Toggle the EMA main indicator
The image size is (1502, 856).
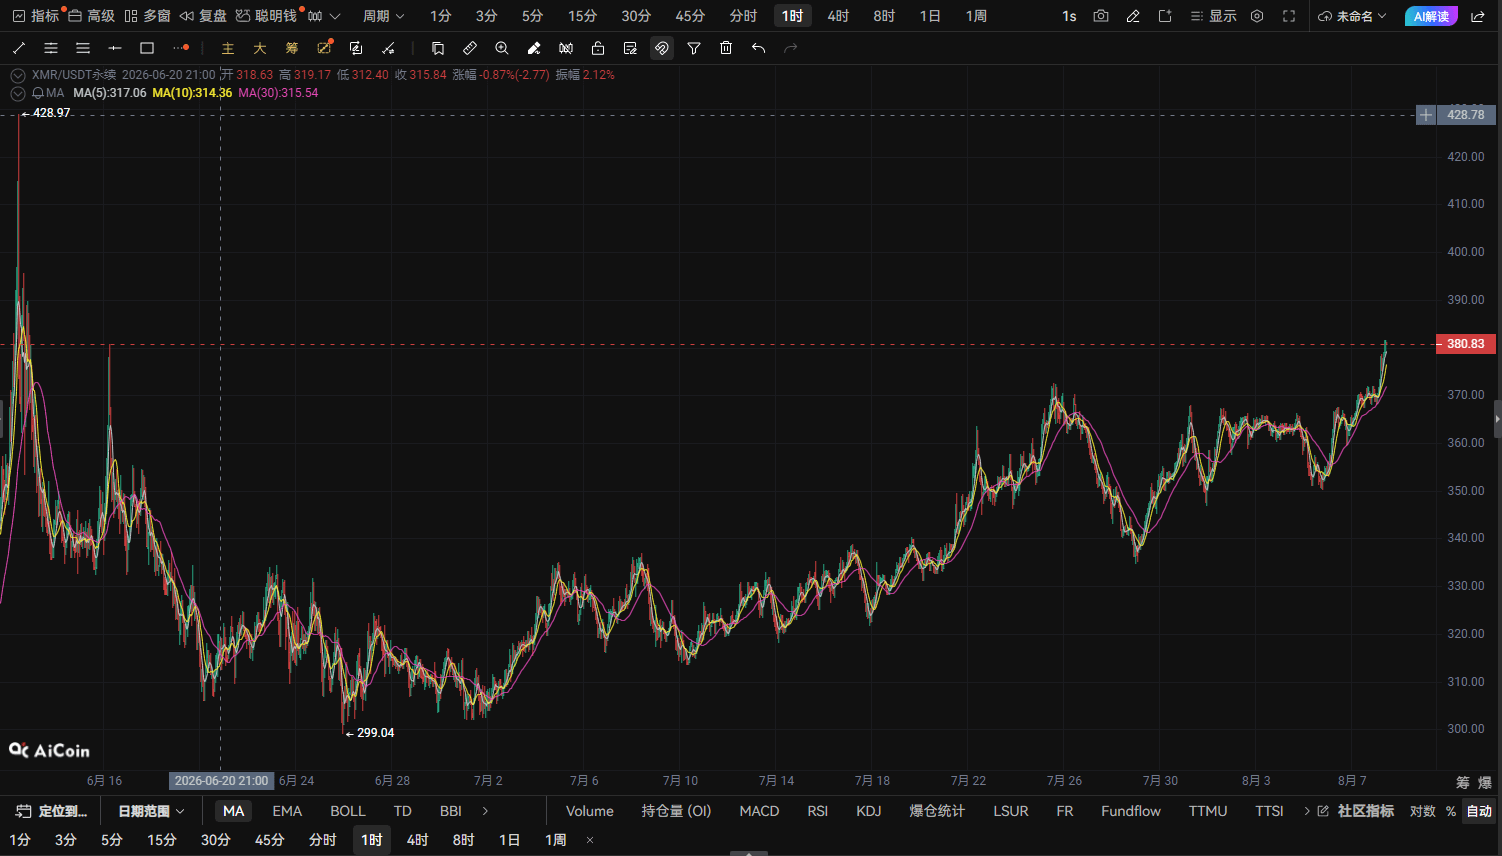point(287,811)
